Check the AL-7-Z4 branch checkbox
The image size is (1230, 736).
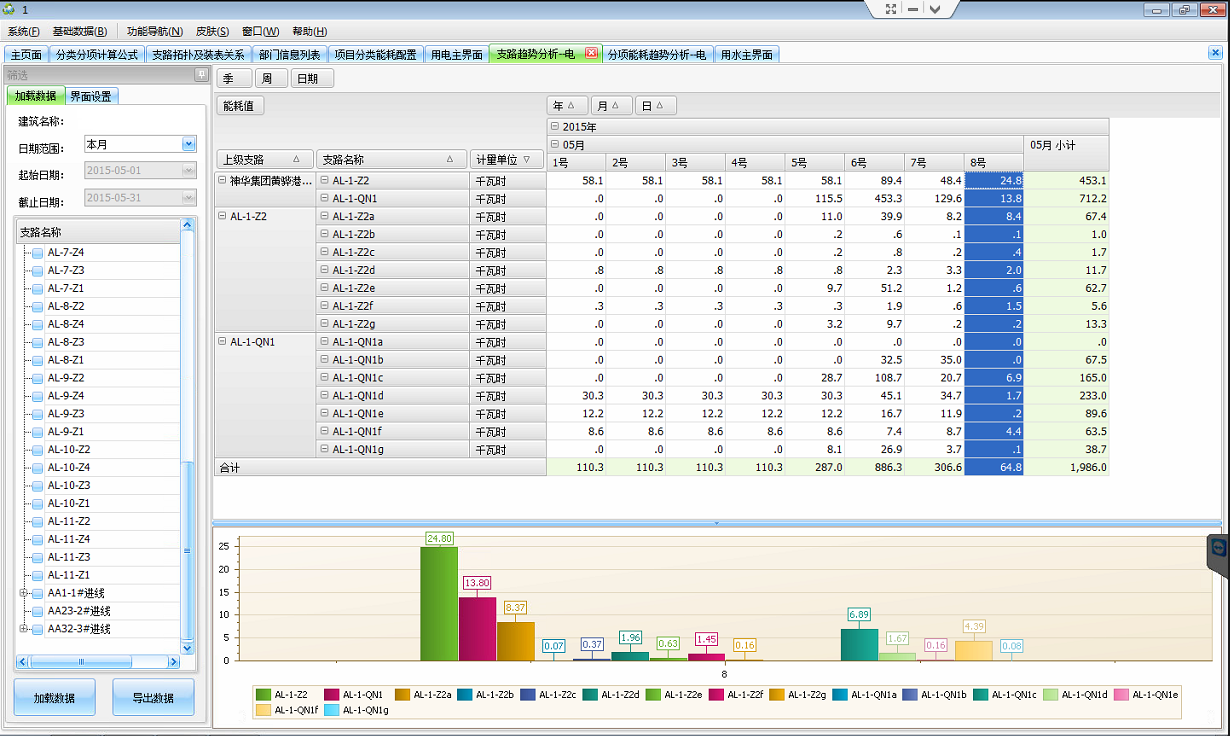pos(37,253)
